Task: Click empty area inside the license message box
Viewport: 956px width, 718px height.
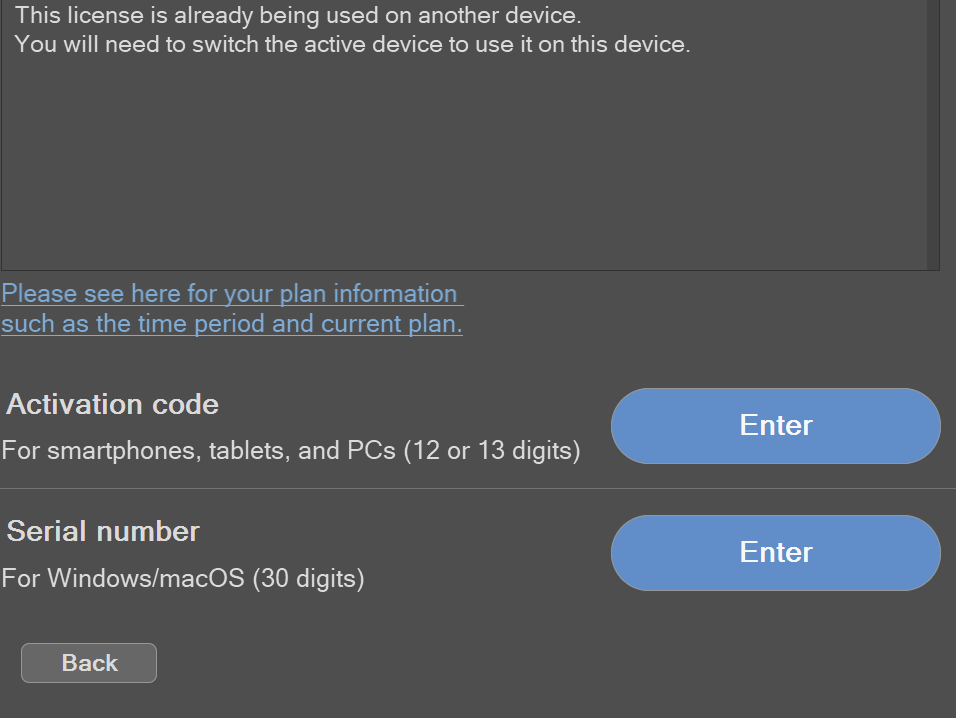Action: pos(460,170)
